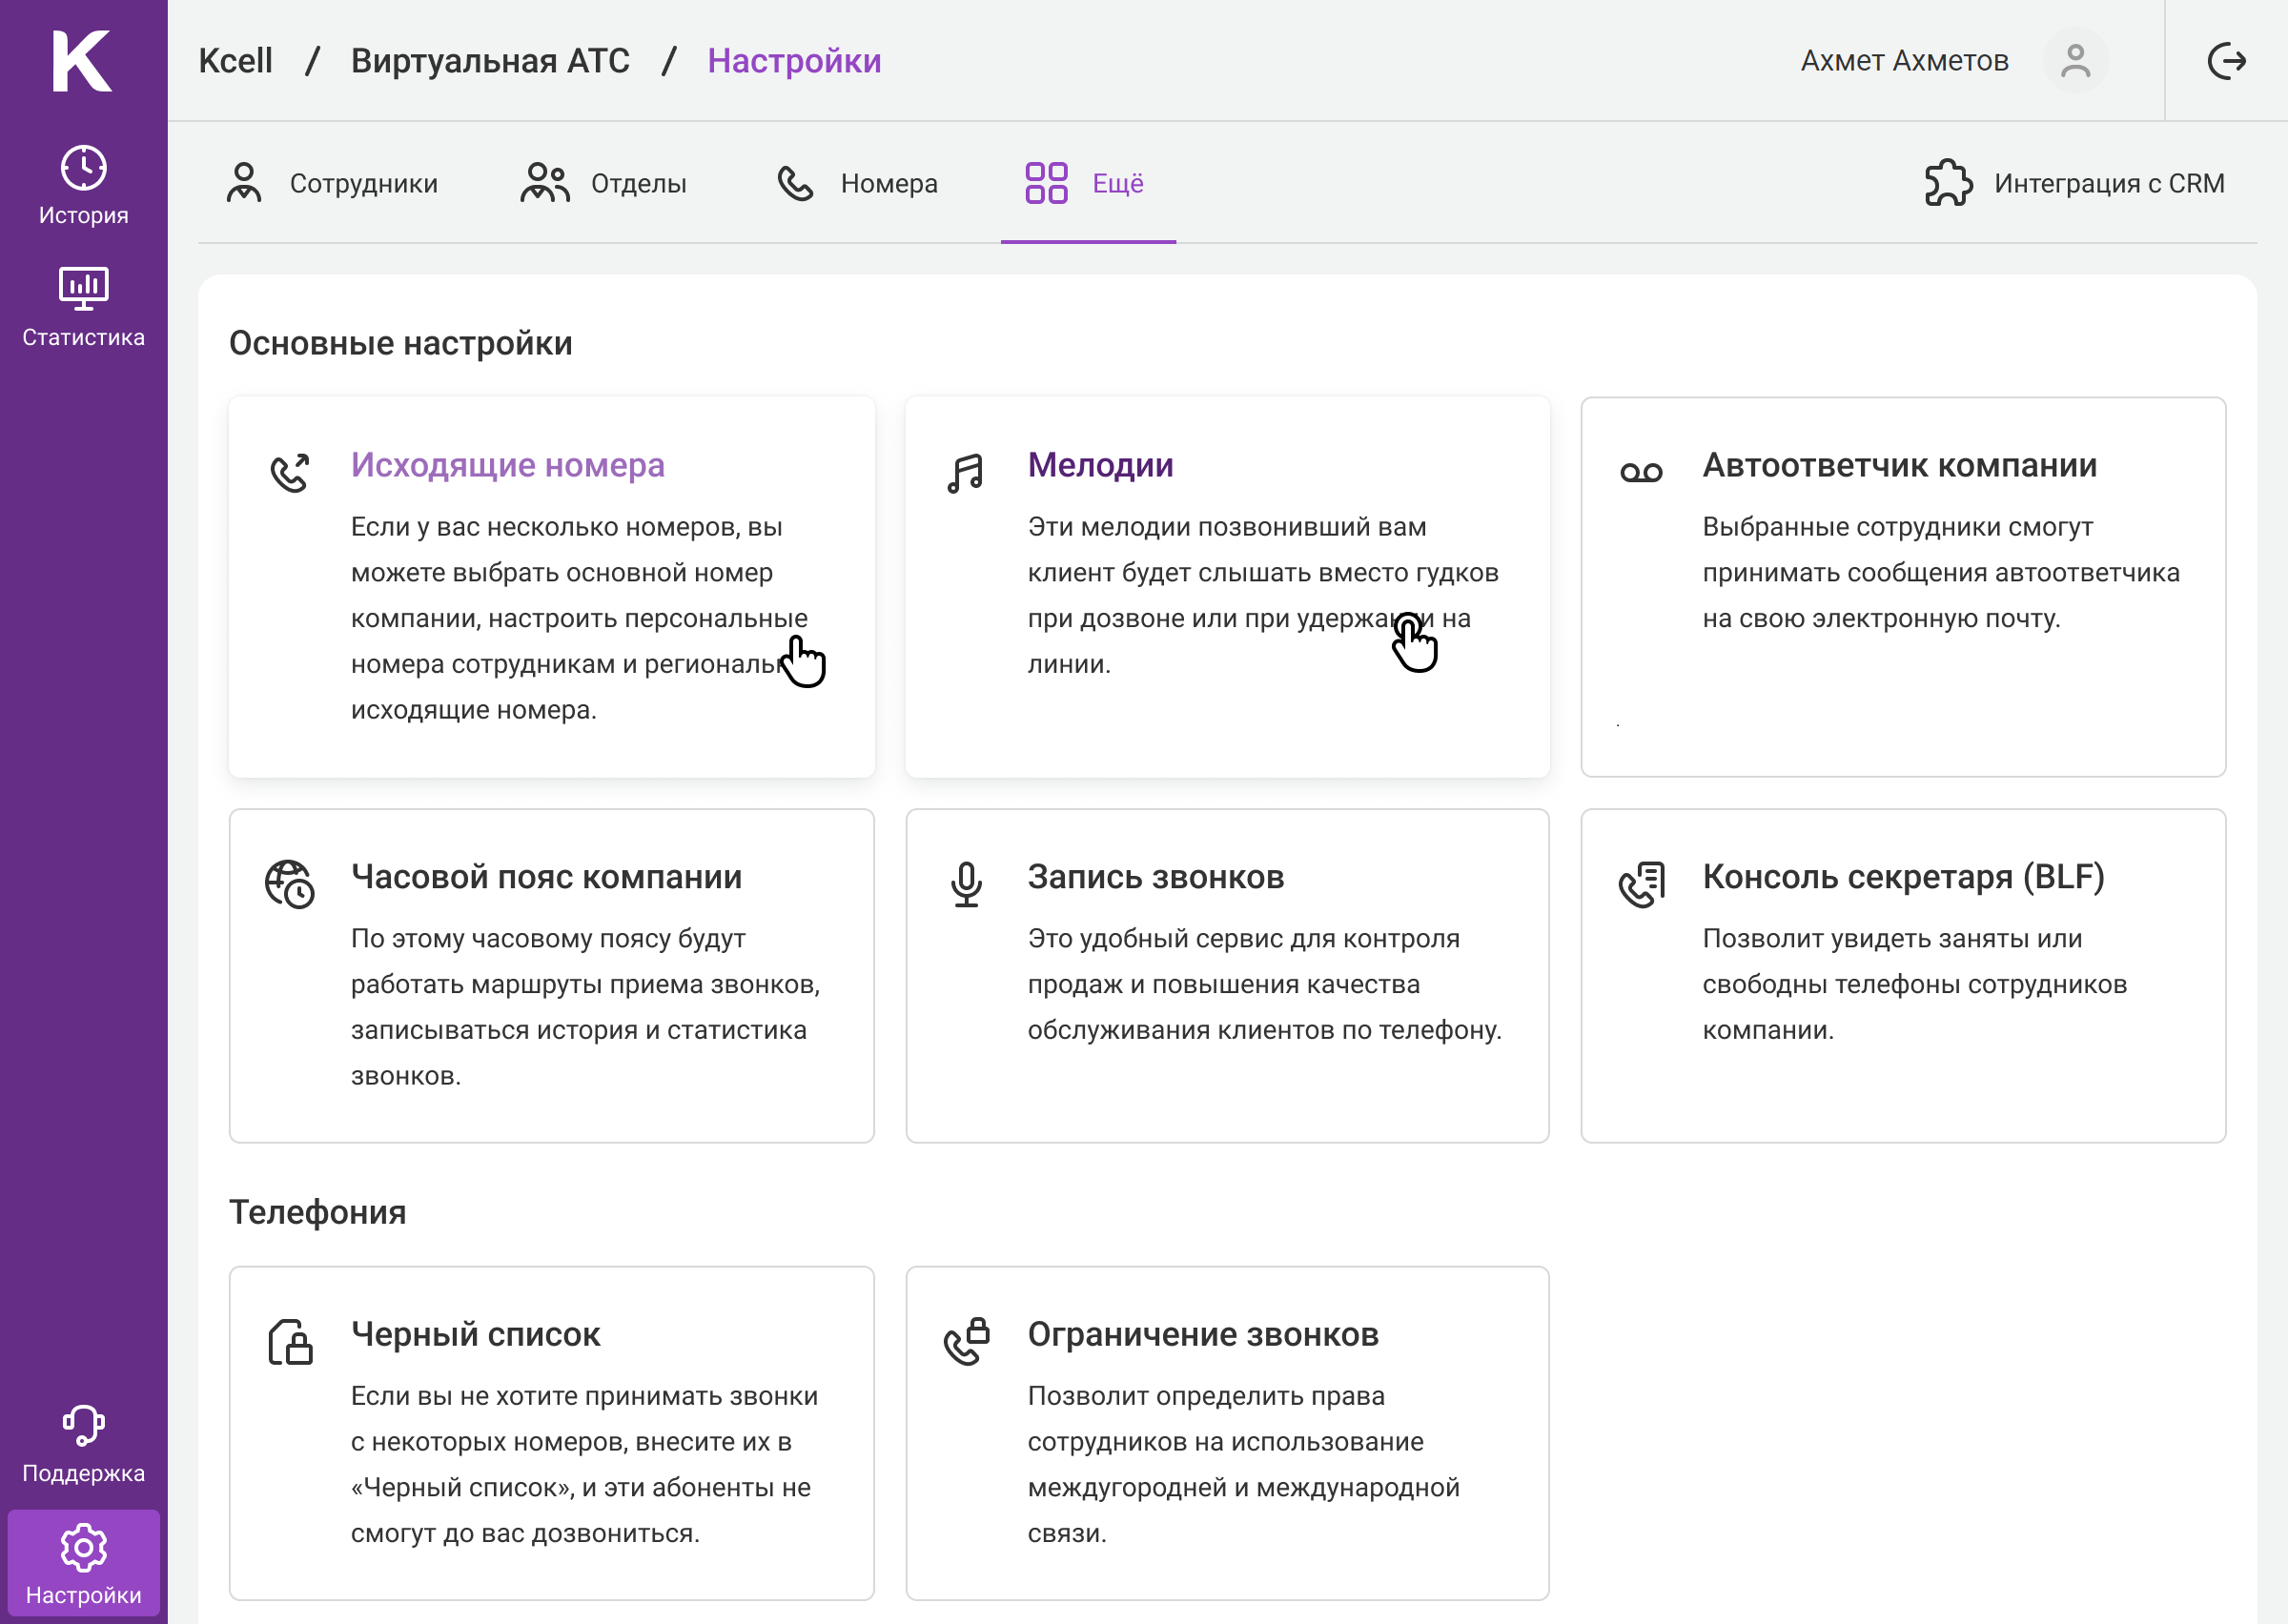This screenshot has width=2288, height=1624.
Task: Click the Номера phone handset icon
Action: [x=796, y=183]
